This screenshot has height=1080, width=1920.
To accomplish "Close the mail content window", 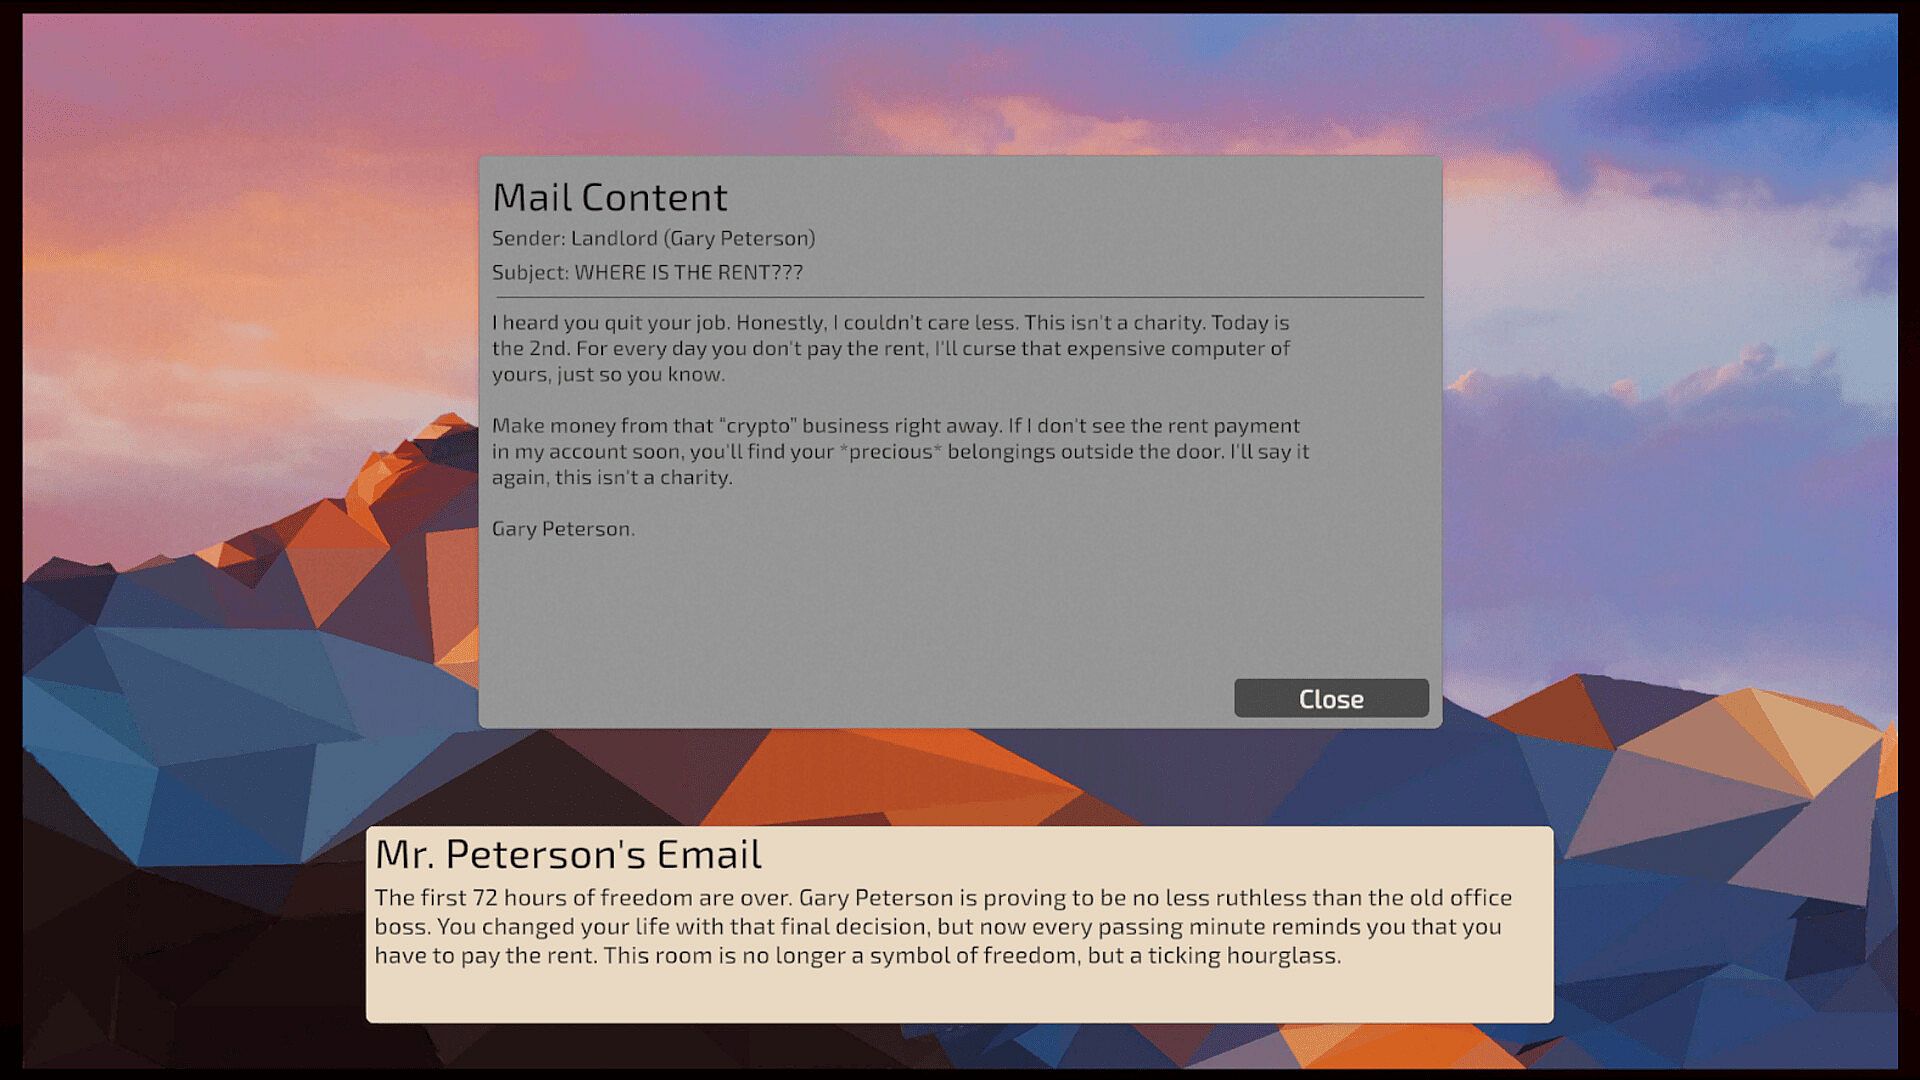I will [x=1330, y=698].
